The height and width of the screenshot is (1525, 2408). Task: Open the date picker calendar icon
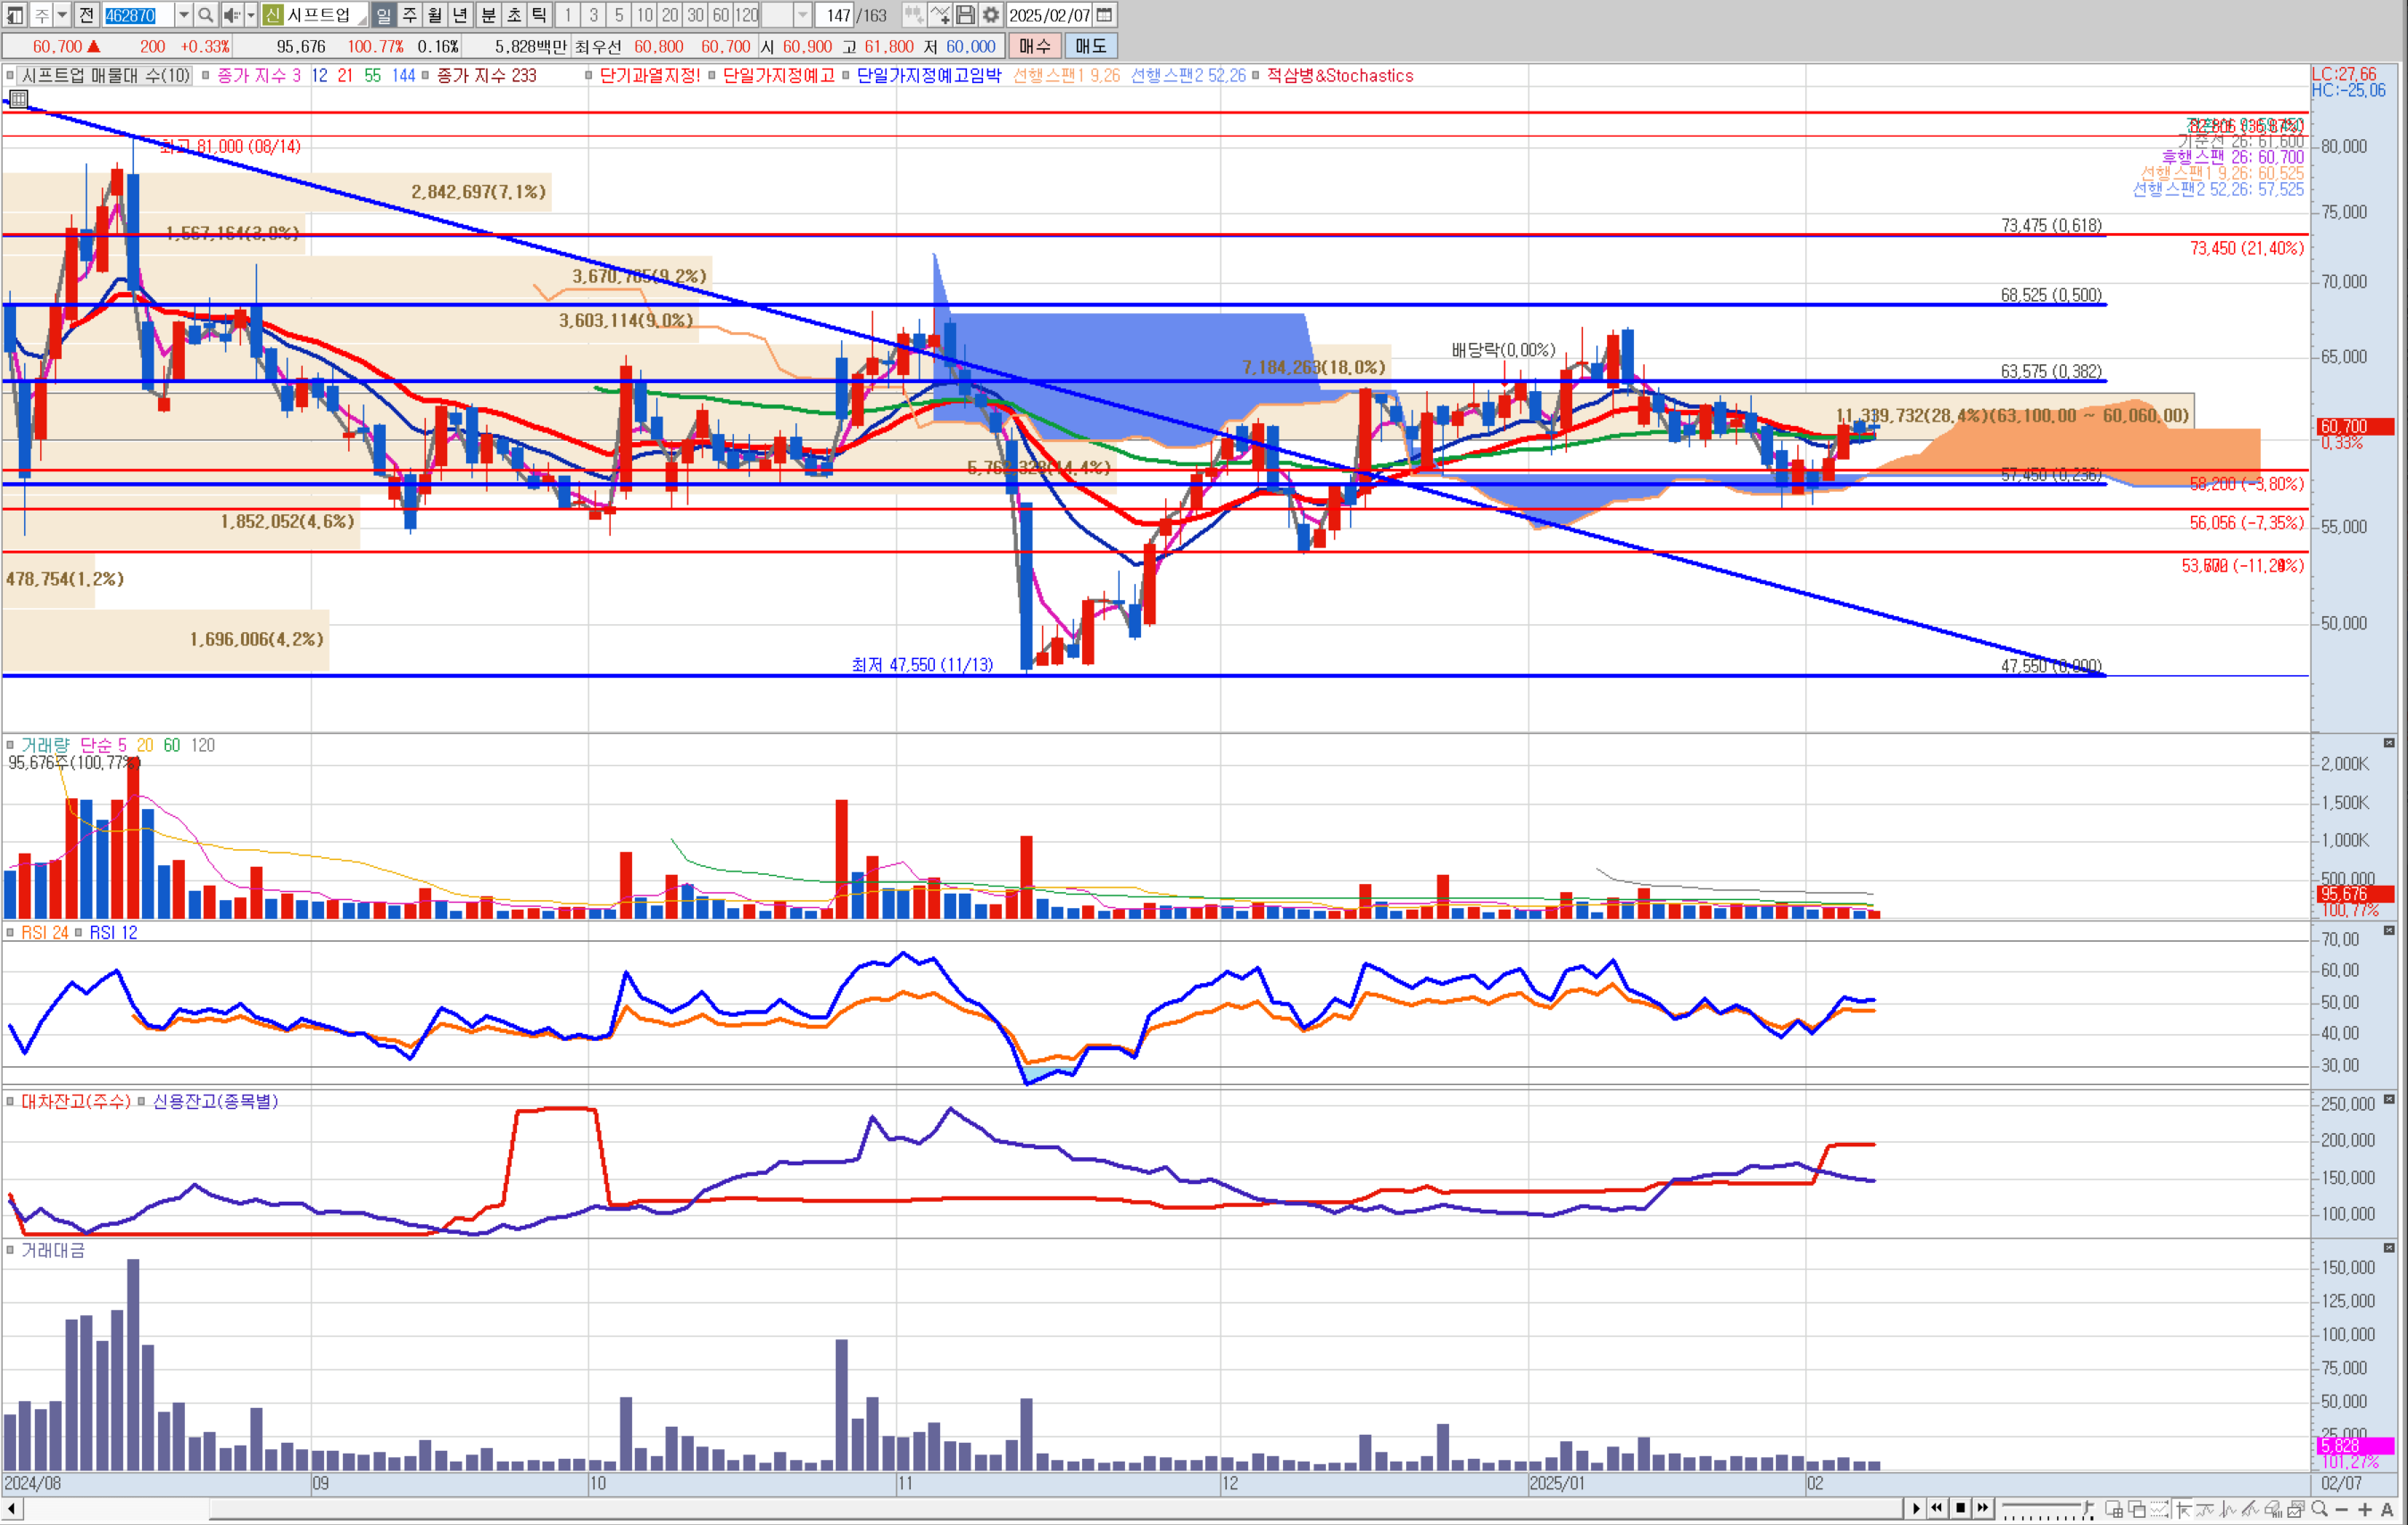[1104, 15]
